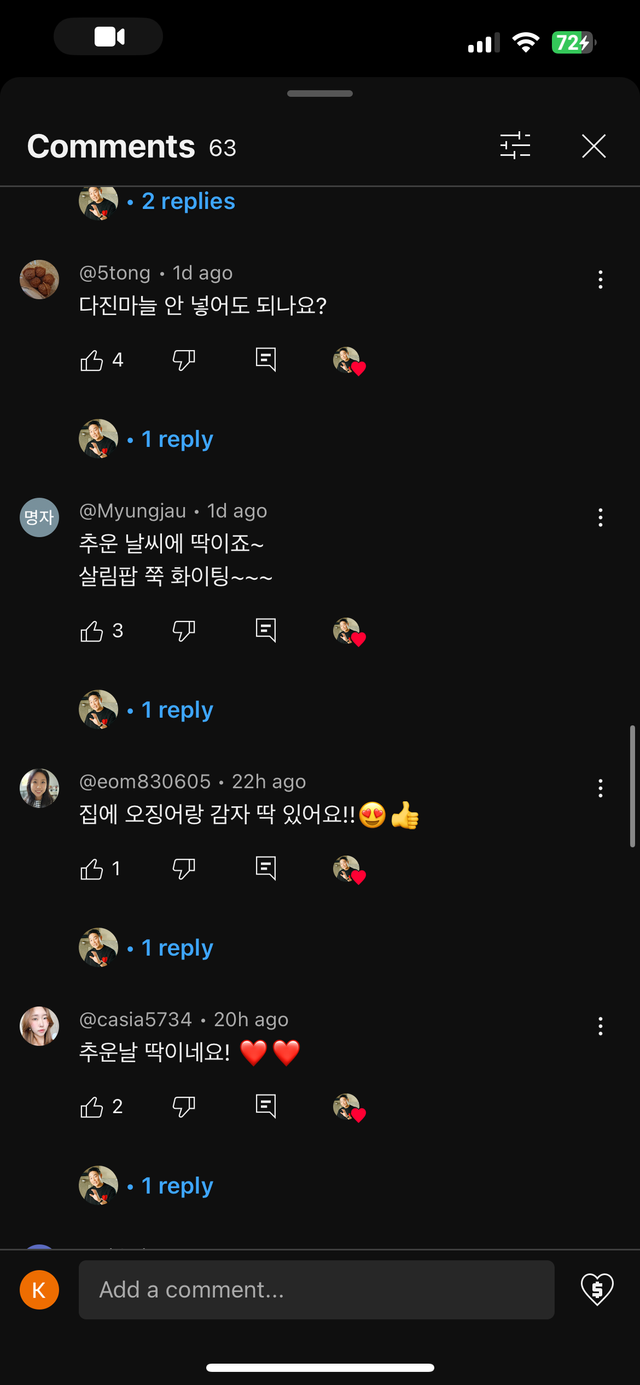The height and width of the screenshot is (1385, 640).
Task: Like the comment by @casia5734
Action: click(x=92, y=1107)
